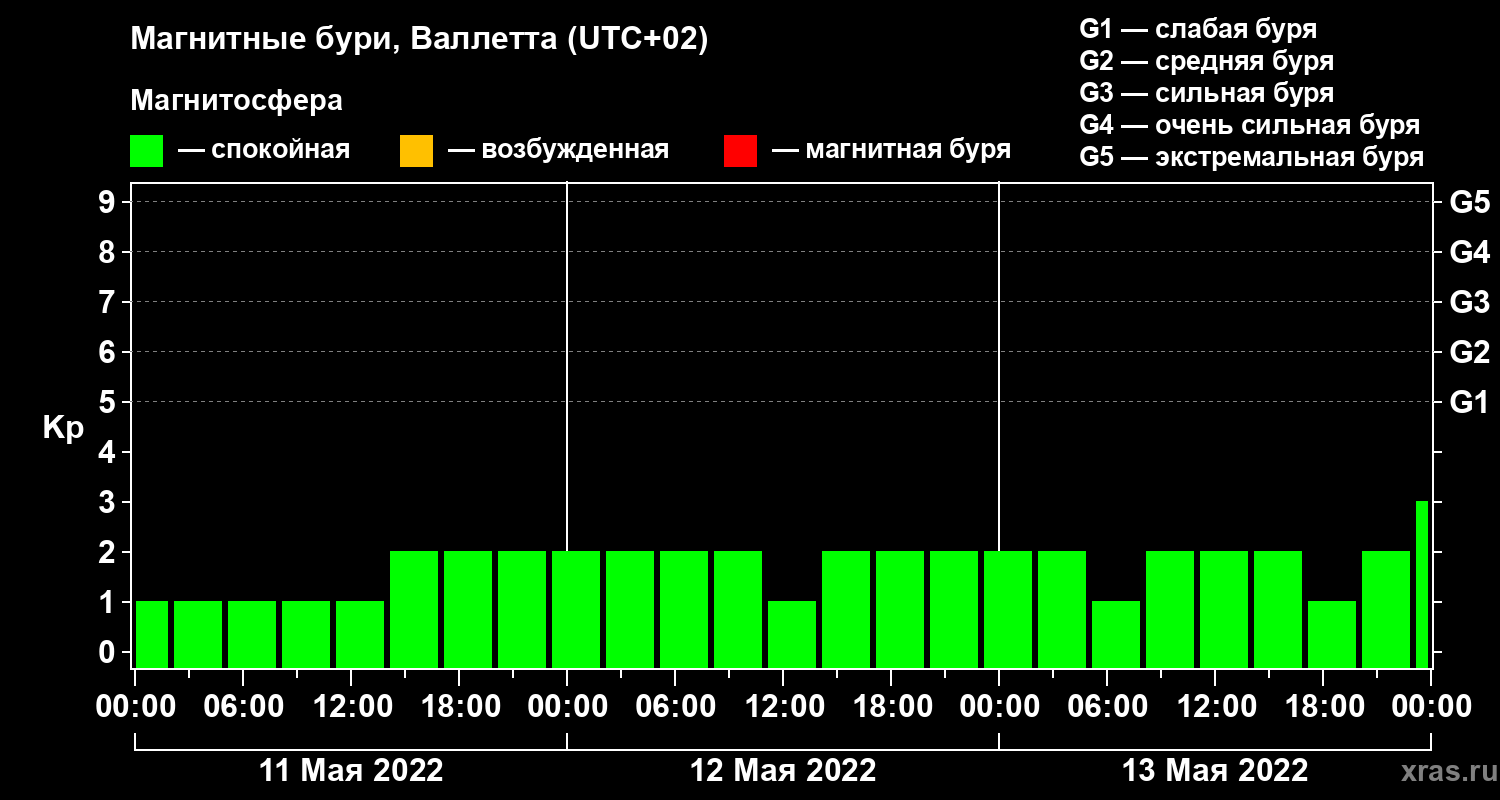
Task: Click the bar above the 18:00 tick on 12 May
Action: 900,609
